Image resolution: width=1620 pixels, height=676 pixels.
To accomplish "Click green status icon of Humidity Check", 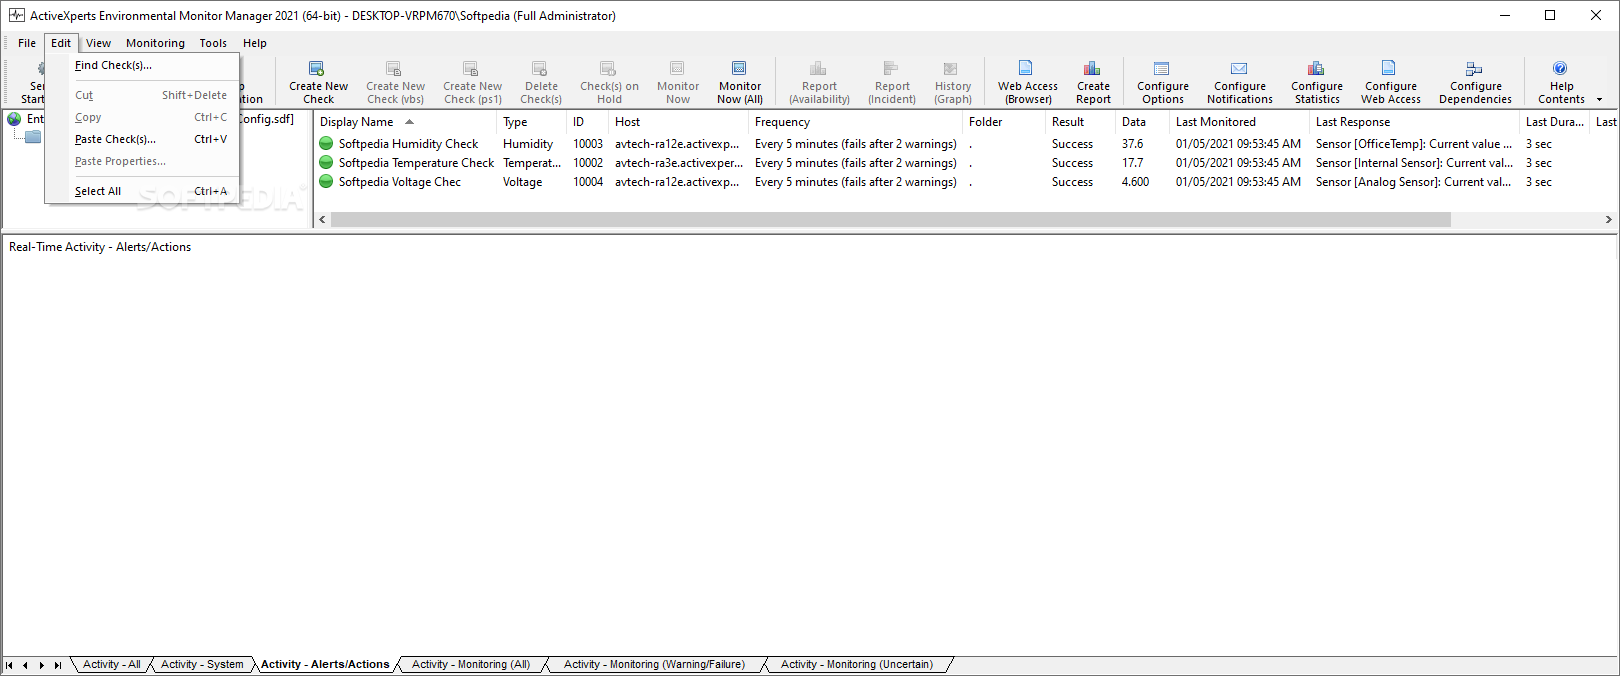I will pyautogui.click(x=326, y=143).
